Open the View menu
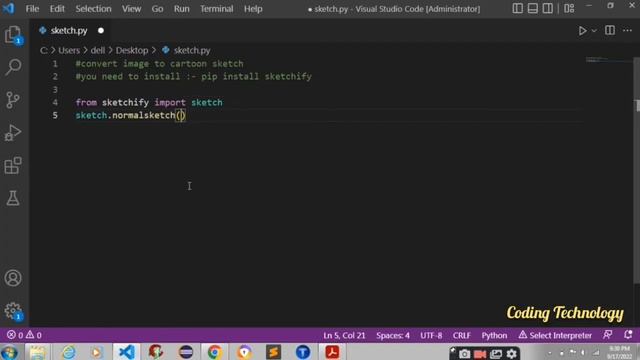640x360 pixels. coord(131,9)
